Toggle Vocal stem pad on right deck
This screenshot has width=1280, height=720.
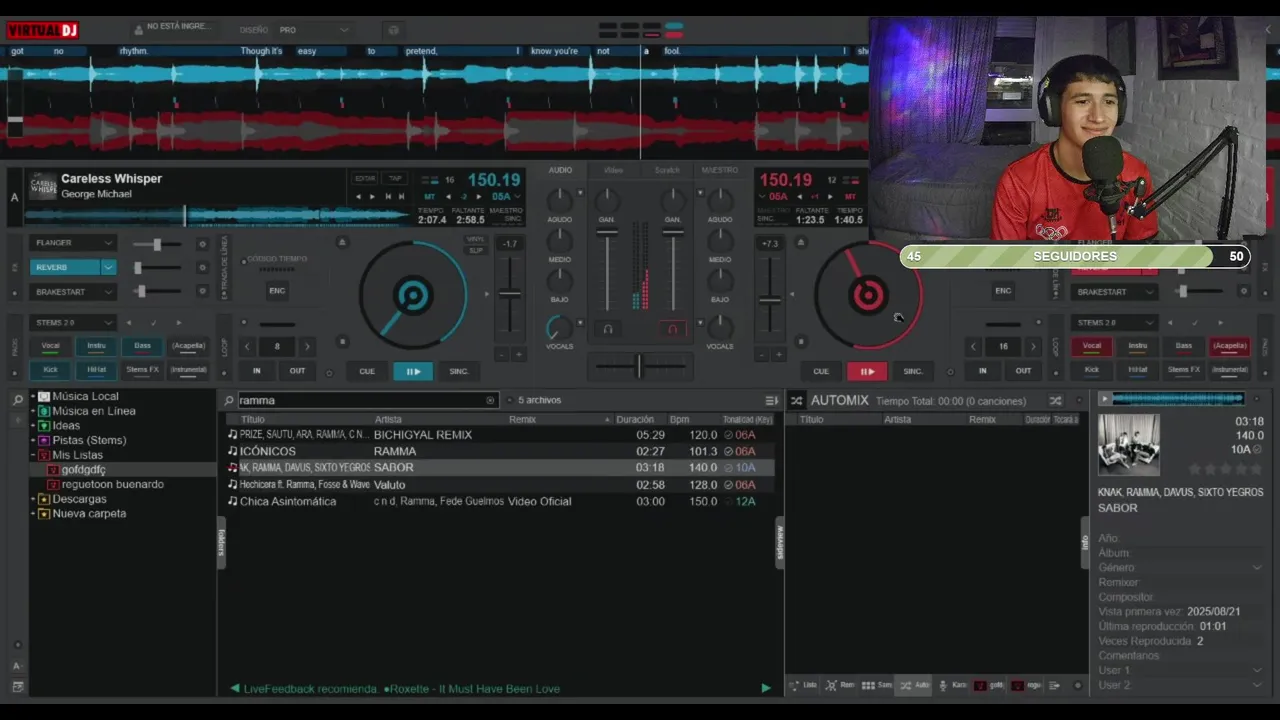1092,346
